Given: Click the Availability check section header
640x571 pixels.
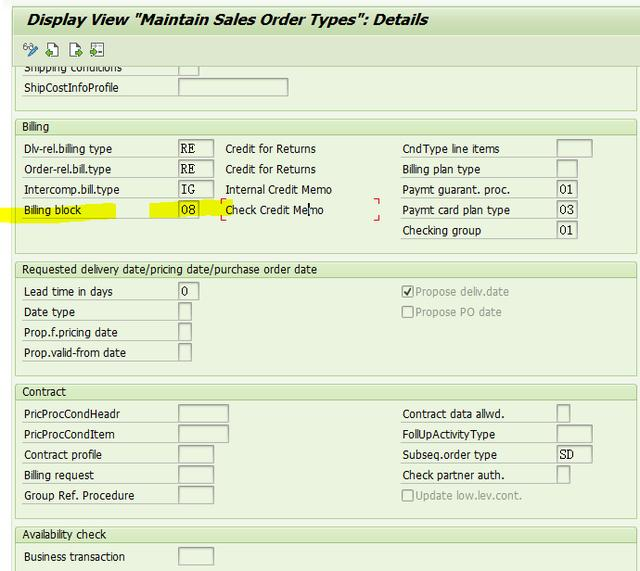Looking at the screenshot, I should (64, 535).
